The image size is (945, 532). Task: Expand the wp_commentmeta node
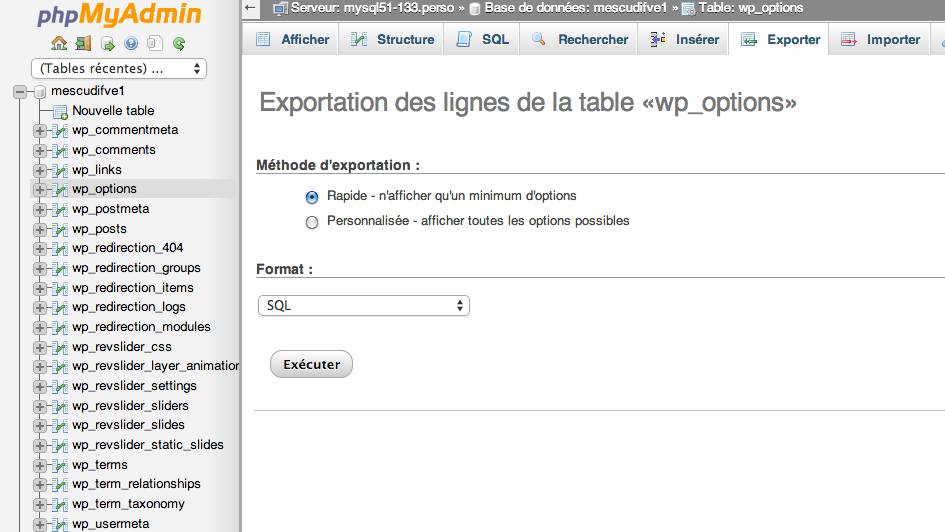[x=40, y=131]
